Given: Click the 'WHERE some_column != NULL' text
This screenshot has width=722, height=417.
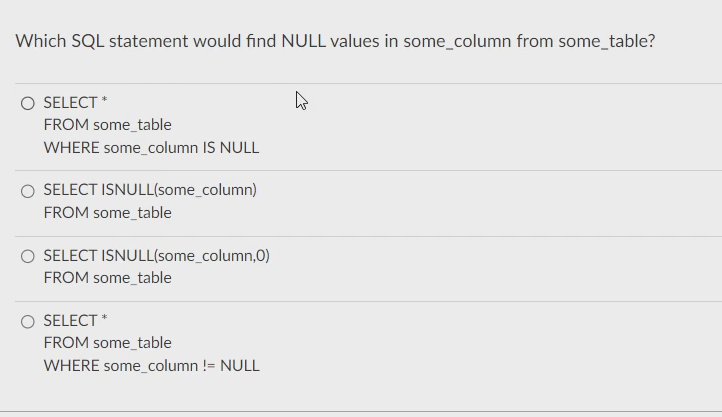Looking at the screenshot, I should 151,365.
